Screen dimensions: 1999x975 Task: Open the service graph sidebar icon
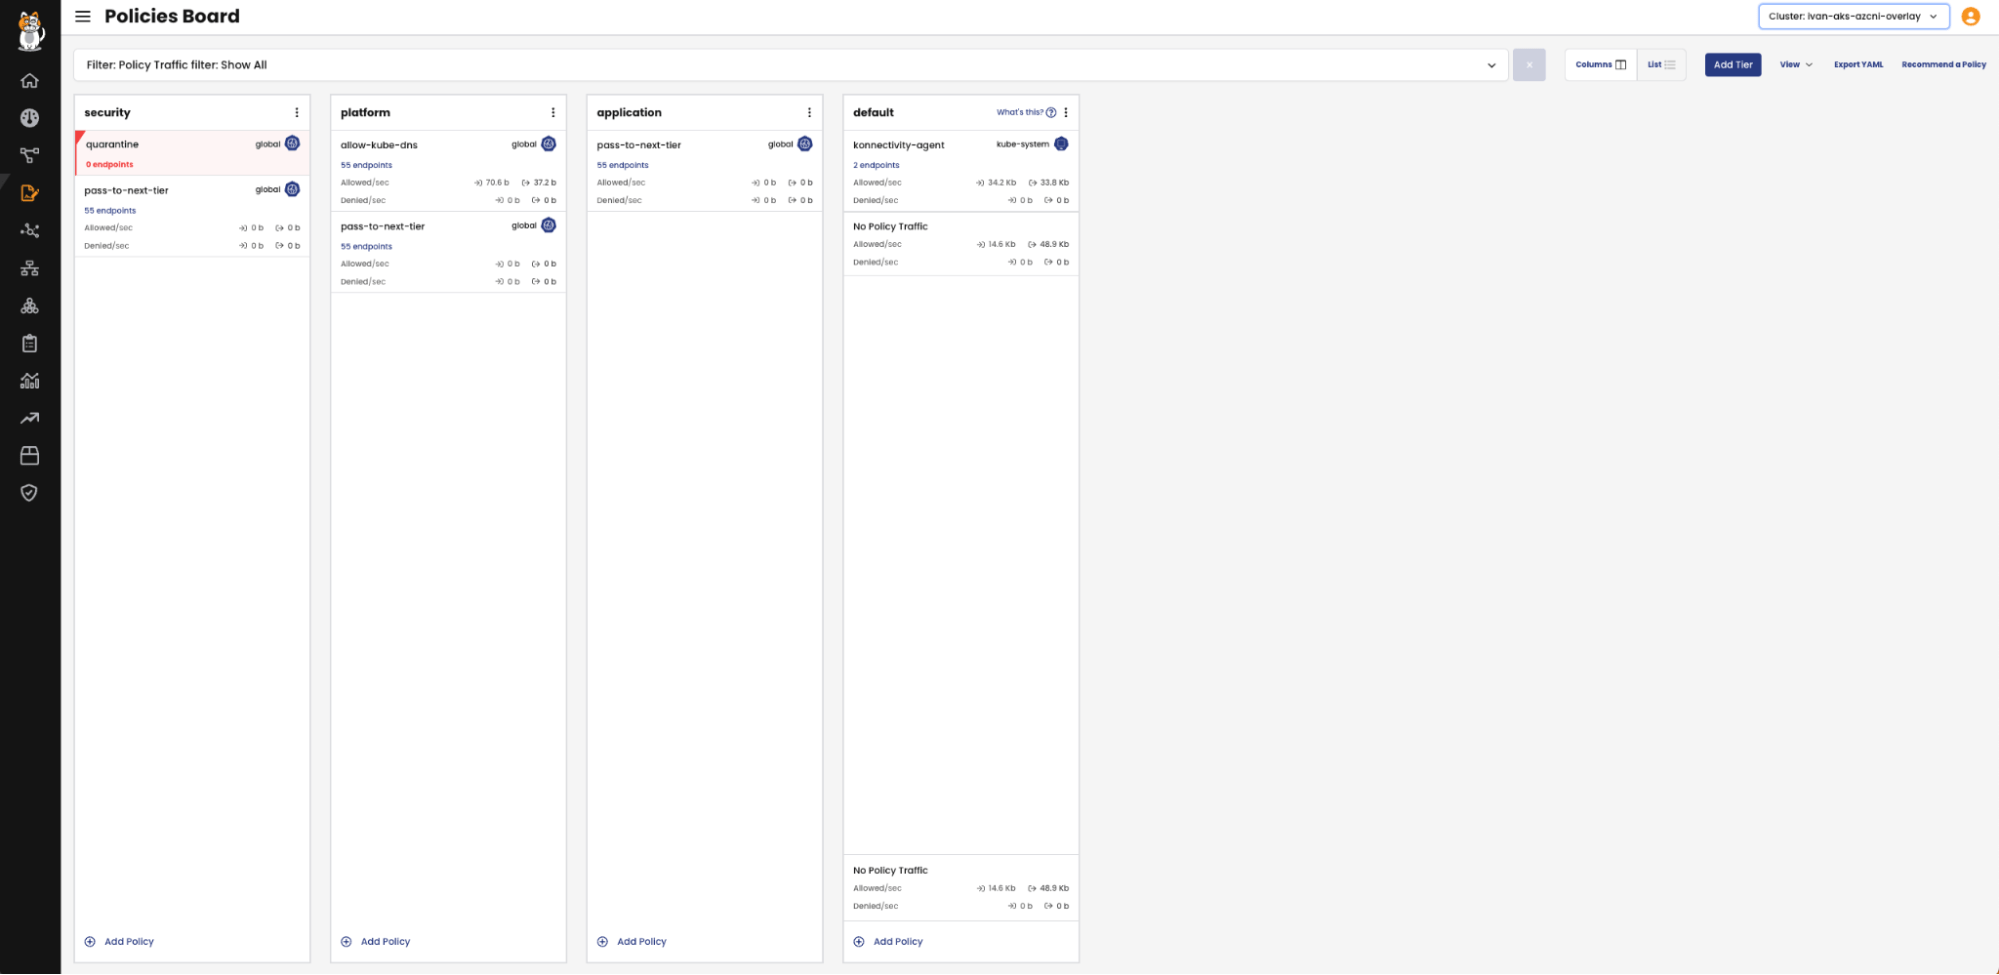(x=30, y=155)
